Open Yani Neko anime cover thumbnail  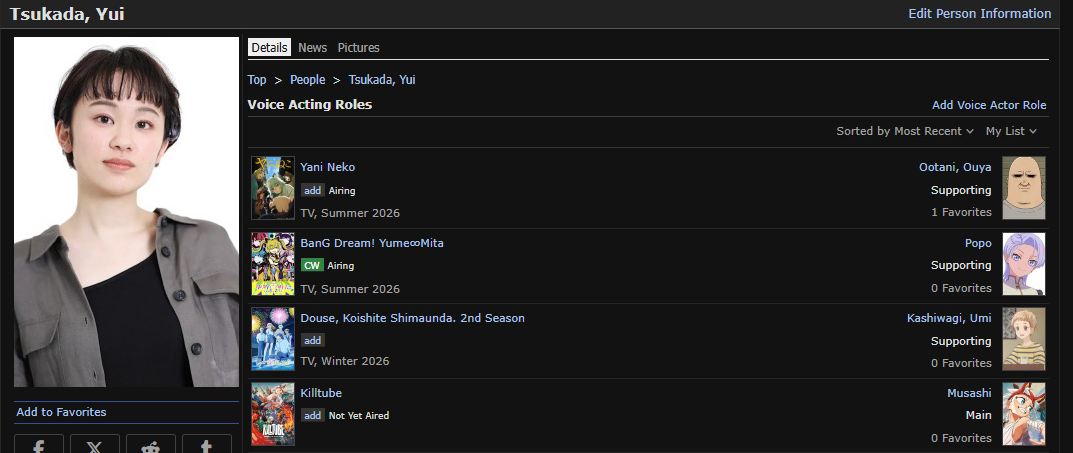(273, 187)
